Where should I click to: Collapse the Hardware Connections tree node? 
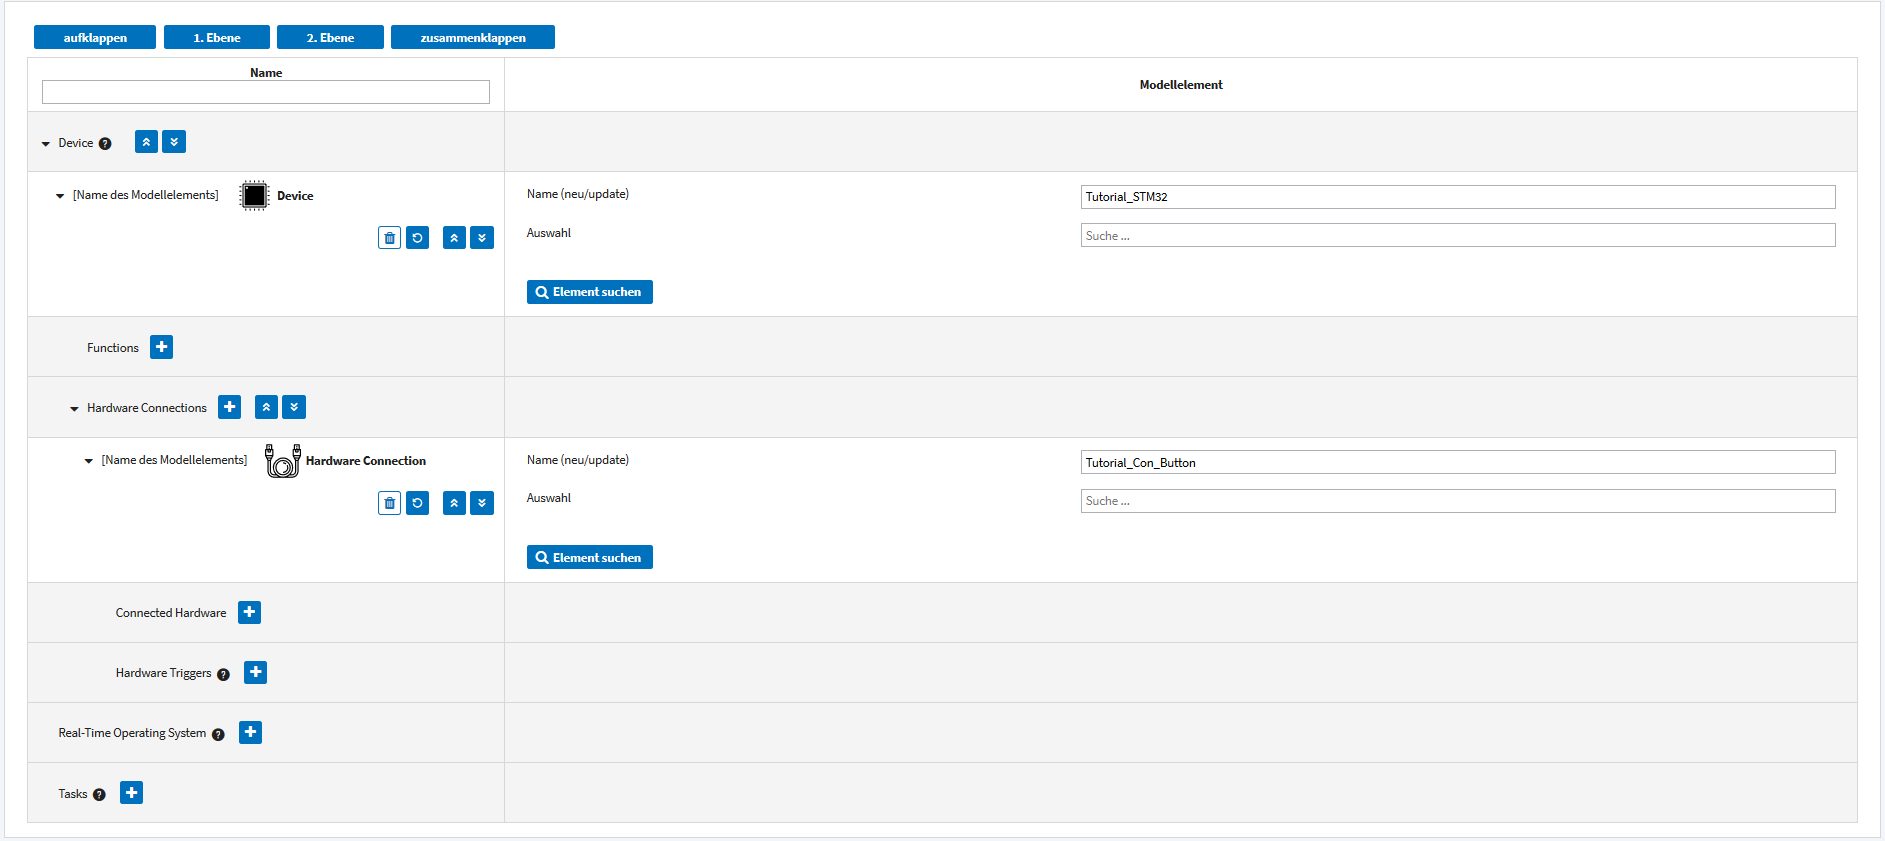pyautogui.click(x=74, y=409)
